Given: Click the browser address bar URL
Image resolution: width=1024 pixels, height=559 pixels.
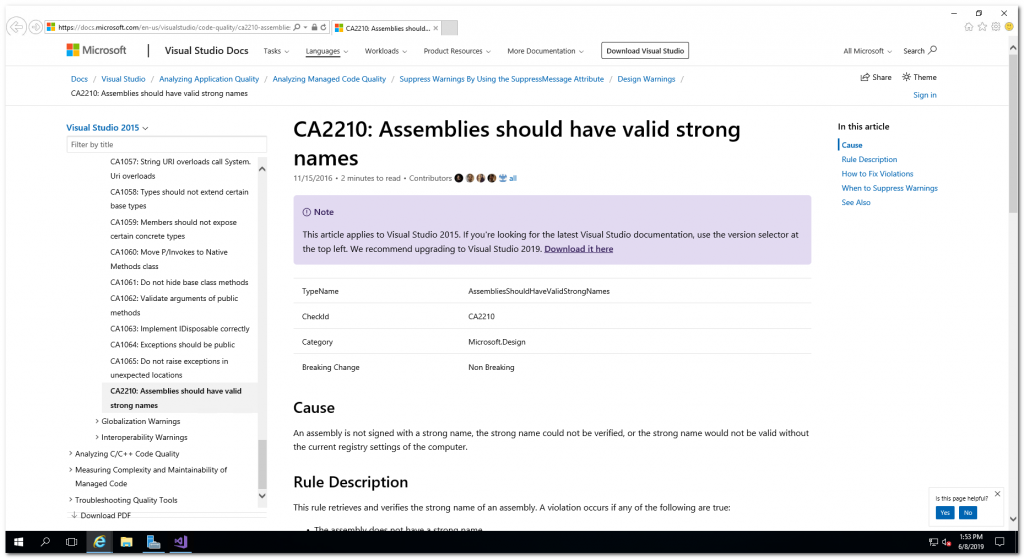Looking at the screenshot, I should click(x=174, y=27).
